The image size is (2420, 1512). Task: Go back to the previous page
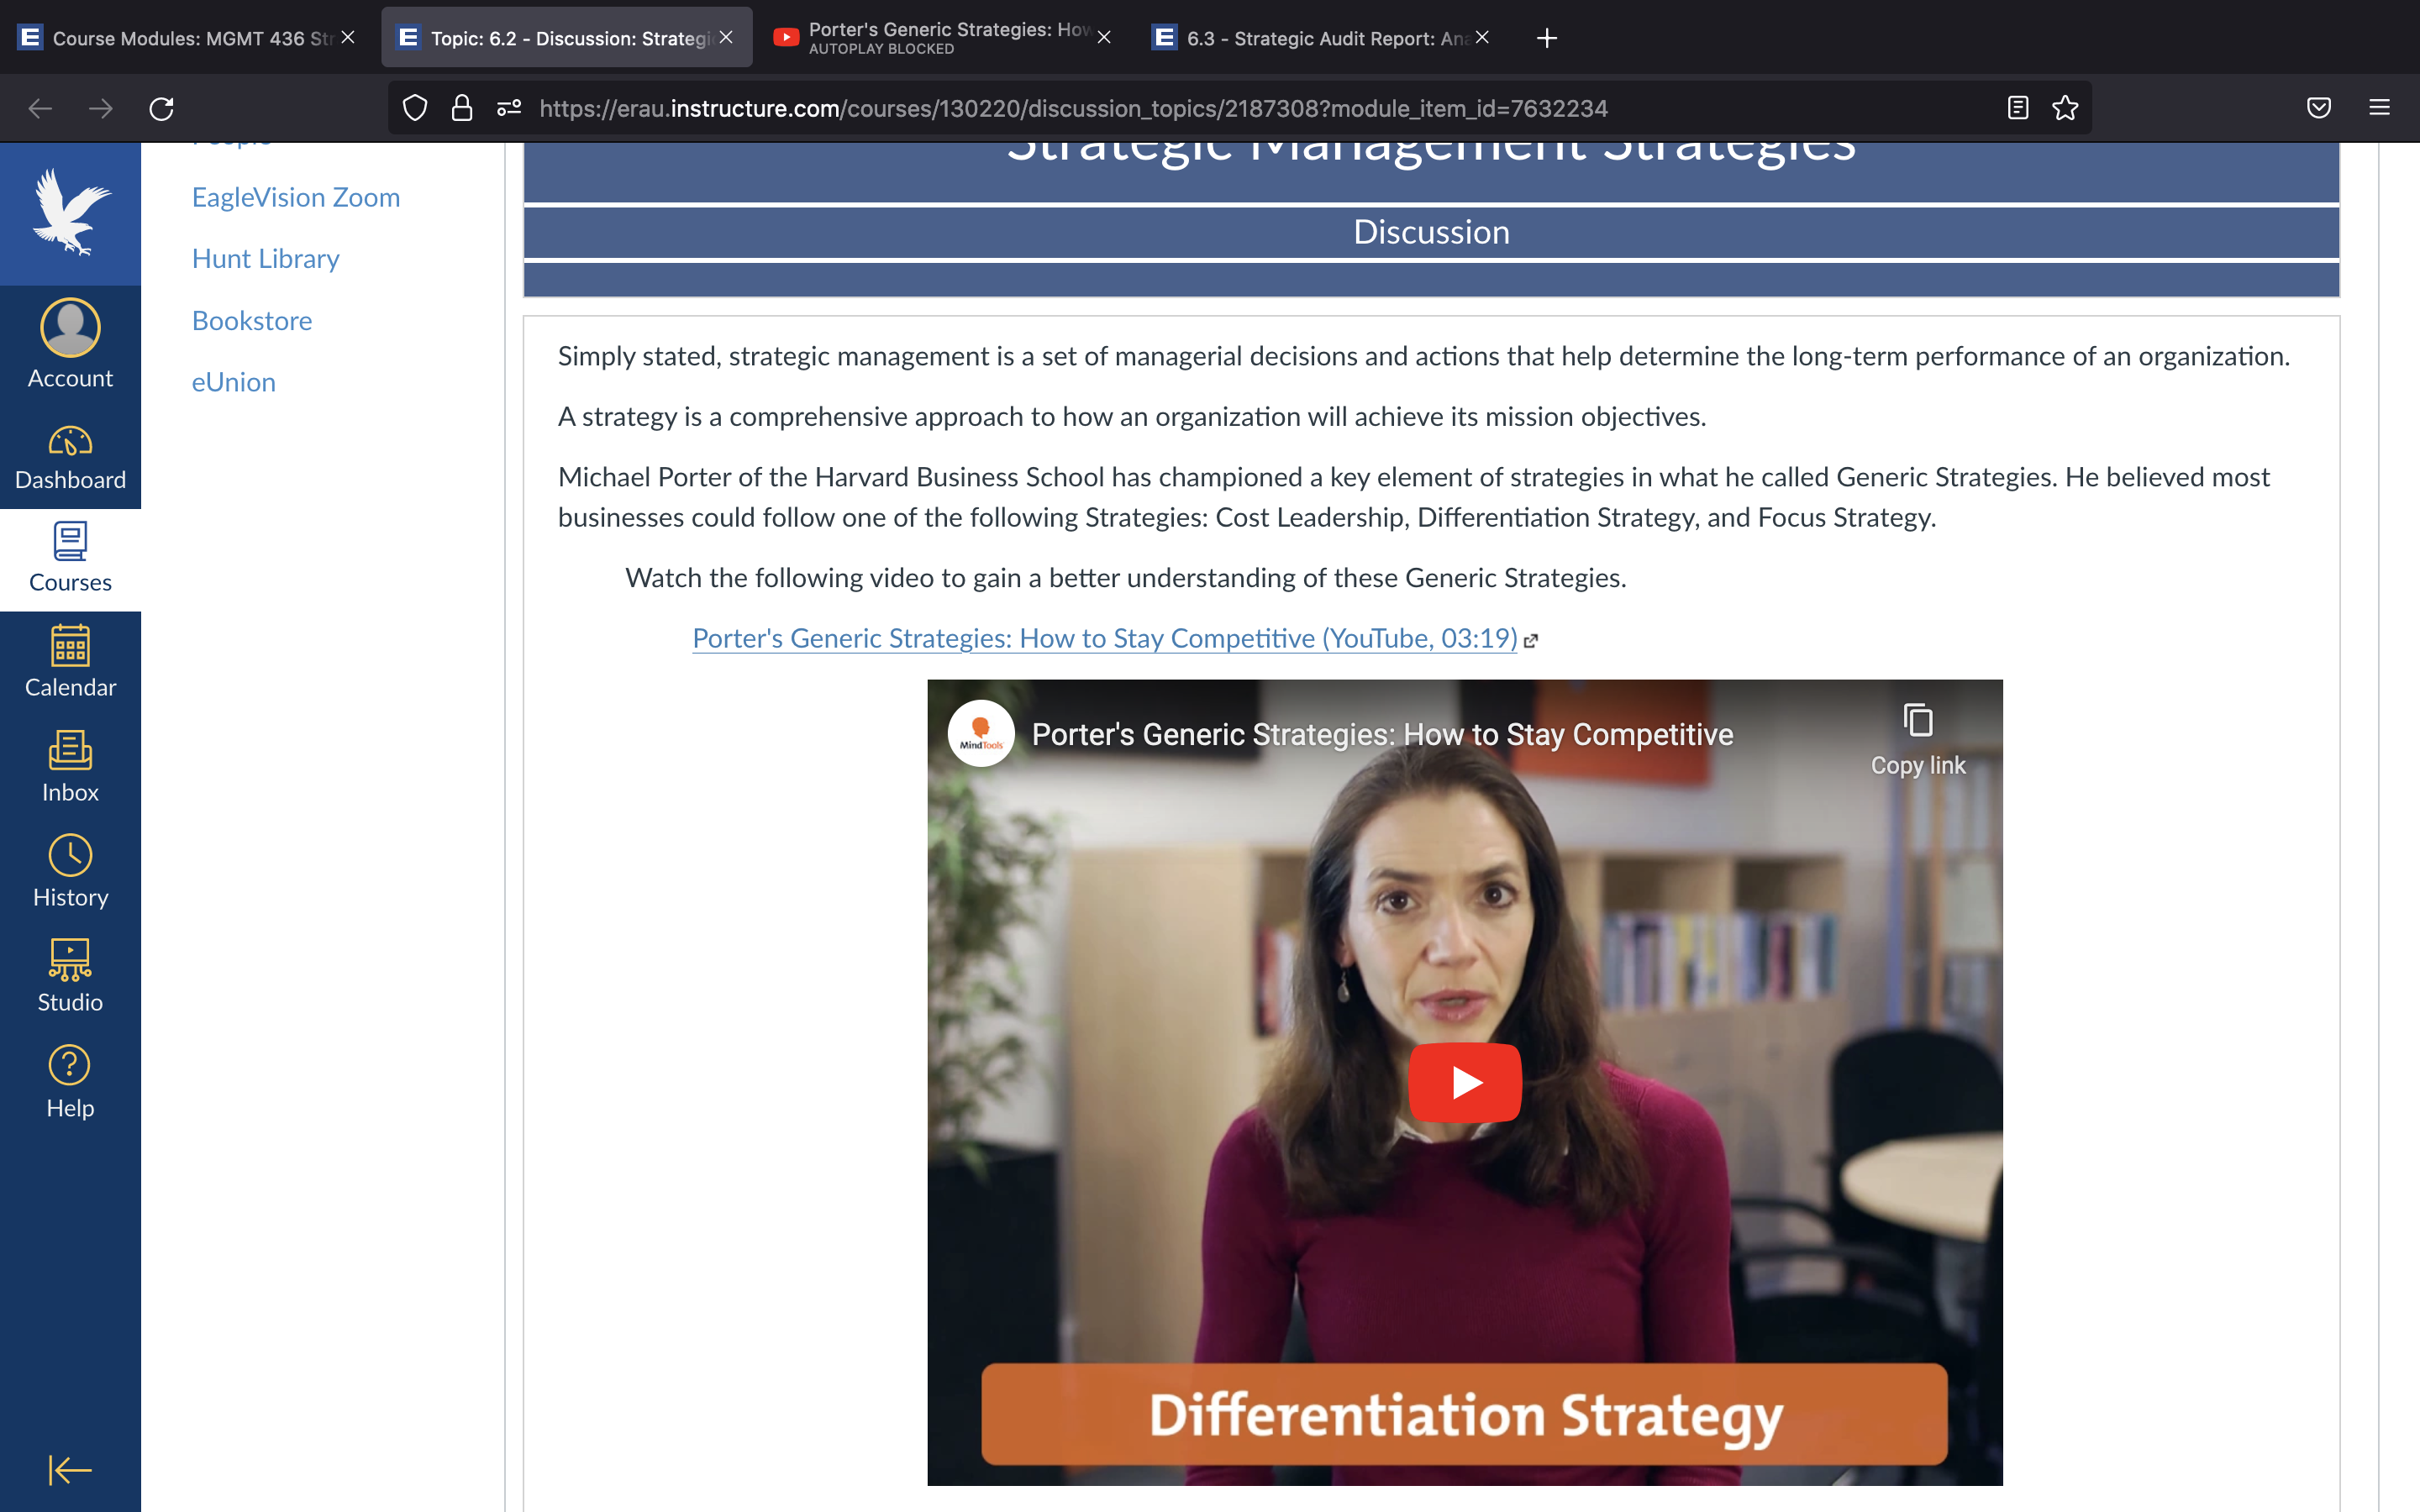tap(40, 108)
